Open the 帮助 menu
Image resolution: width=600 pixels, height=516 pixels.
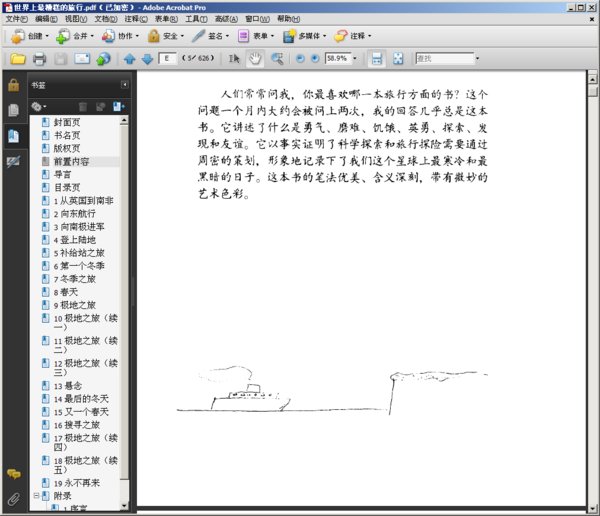(x=288, y=19)
